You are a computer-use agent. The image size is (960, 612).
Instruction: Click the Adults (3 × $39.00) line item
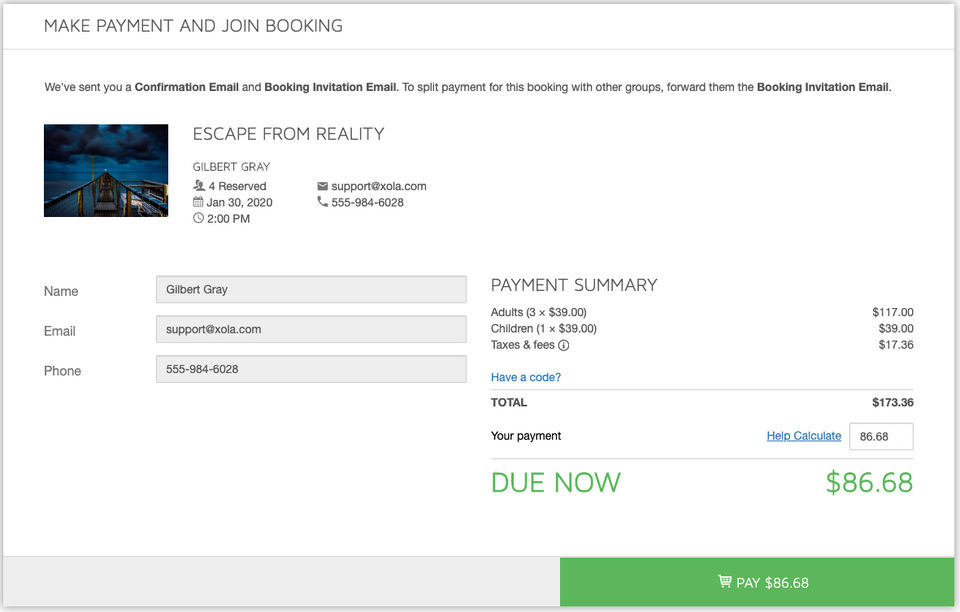[x=539, y=313]
